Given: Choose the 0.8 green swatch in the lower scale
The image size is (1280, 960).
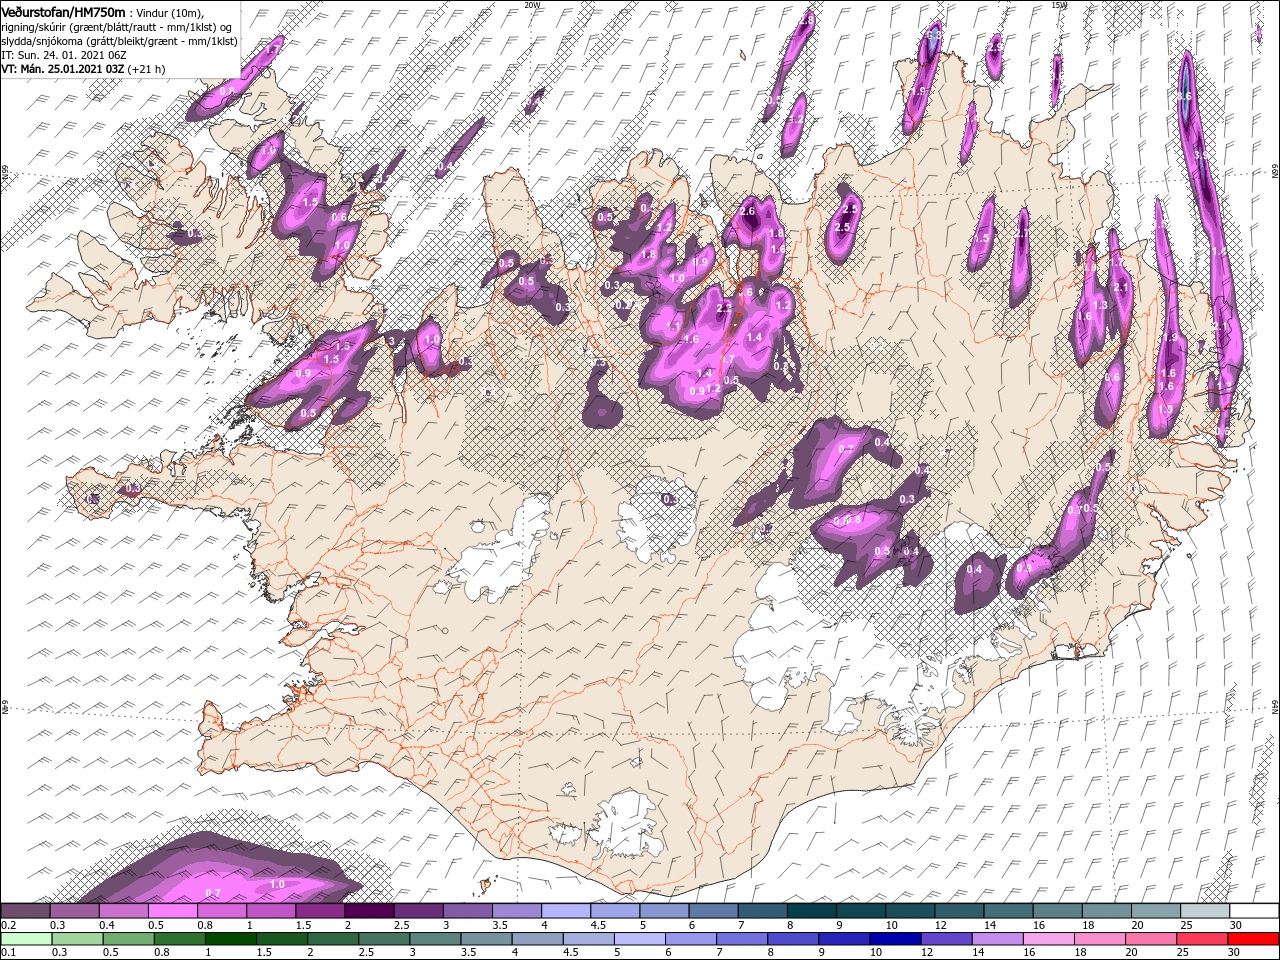Looking at the screenshot, I should coord(179,939).
